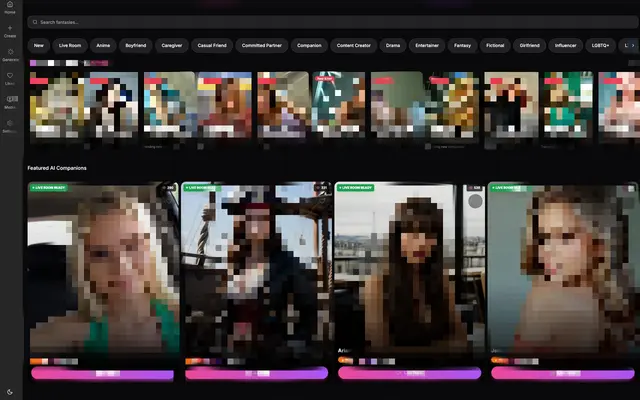Select the LGBTQ+ category chip
640x400 pixels.
coord(600,45)
